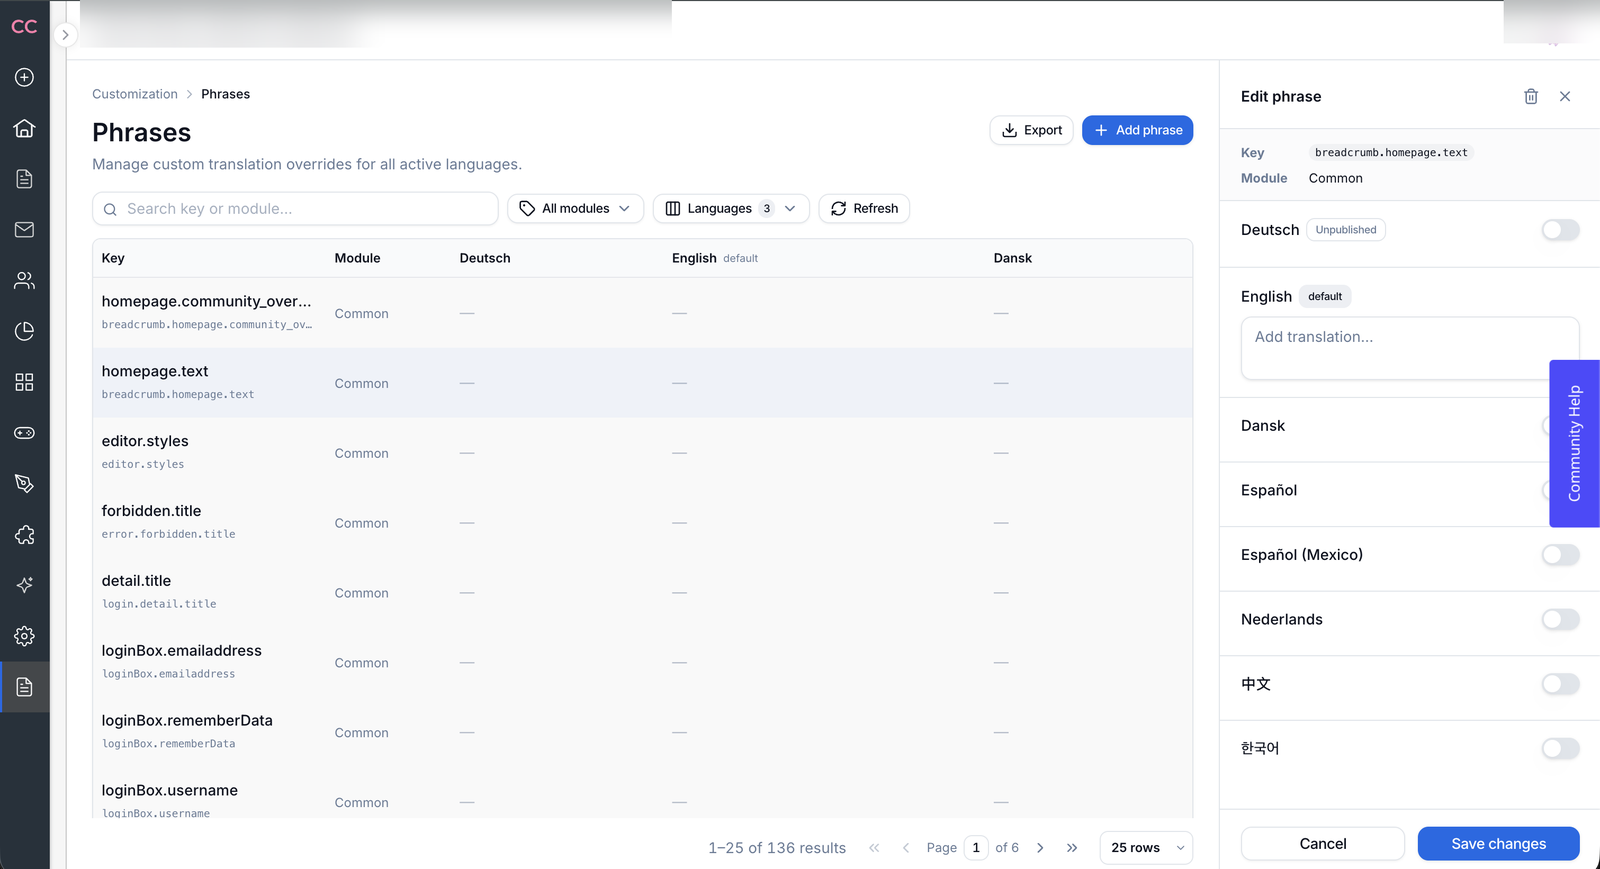Click the page number input field

pos(976,848)
